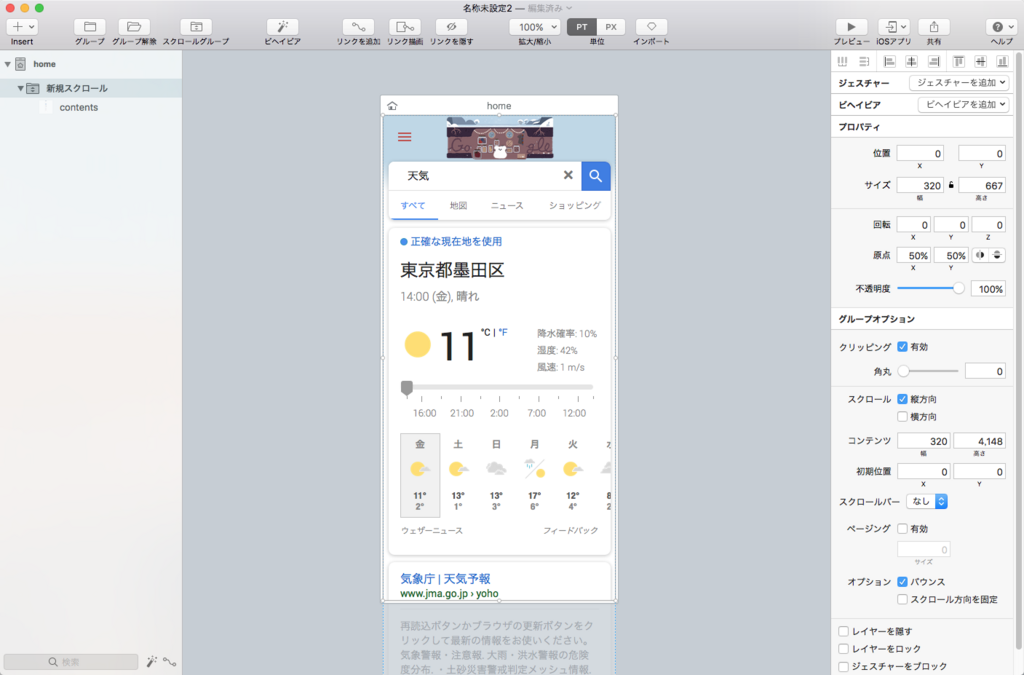Create a スクロールグループ from toolbar
The width and height of the screenshot is (1024, 675).
[196, 27]
